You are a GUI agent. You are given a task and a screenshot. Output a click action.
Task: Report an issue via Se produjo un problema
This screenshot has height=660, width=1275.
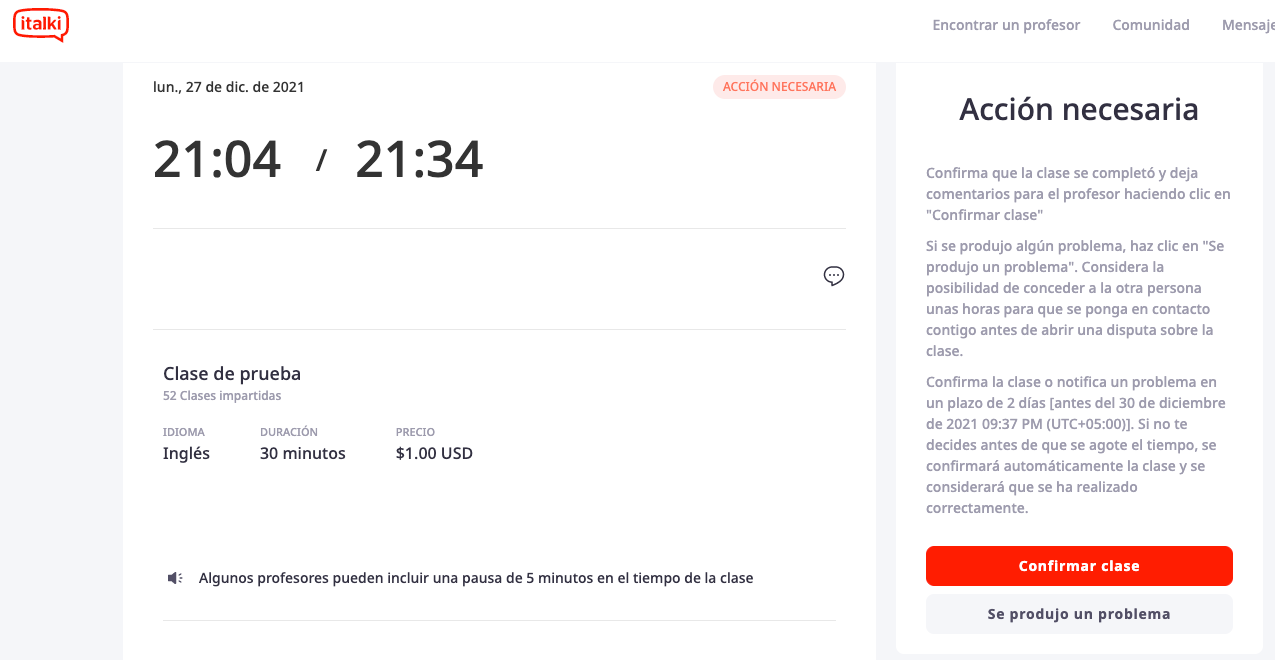pyautogui.click(x=1079, y=614)
